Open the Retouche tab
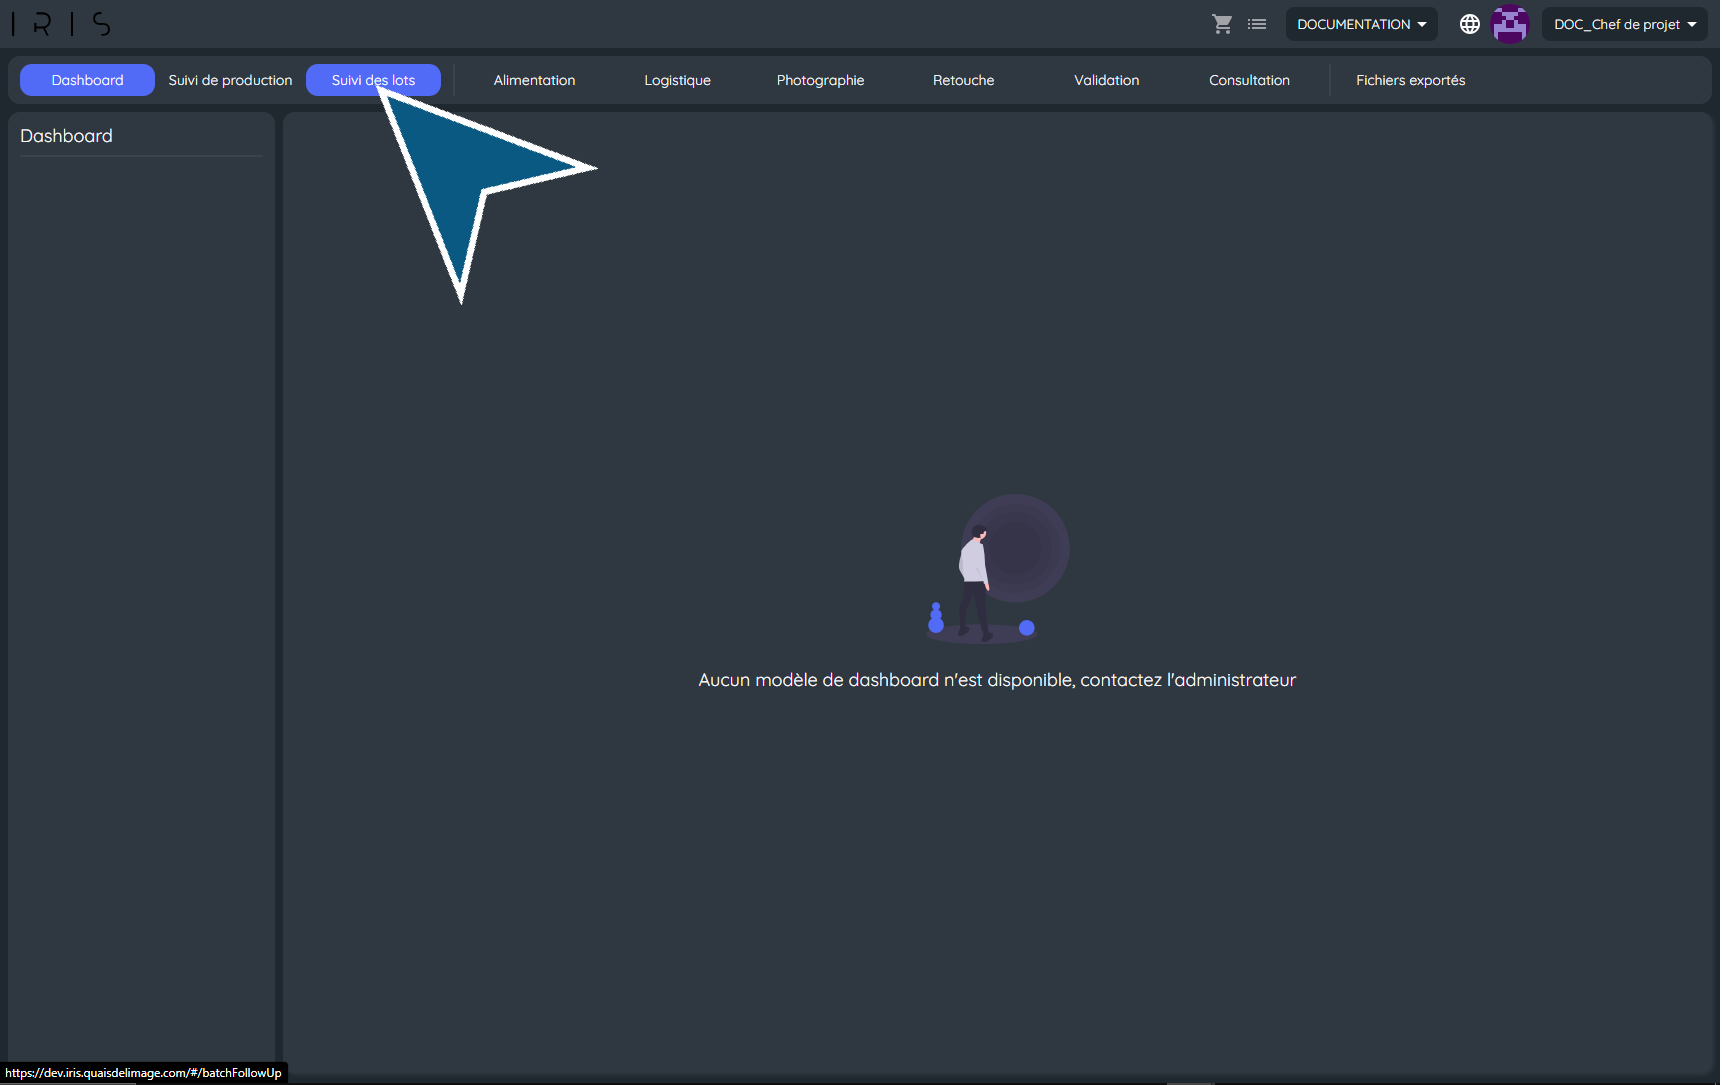The image size is (1722, 1085). (x=963, y=80)
